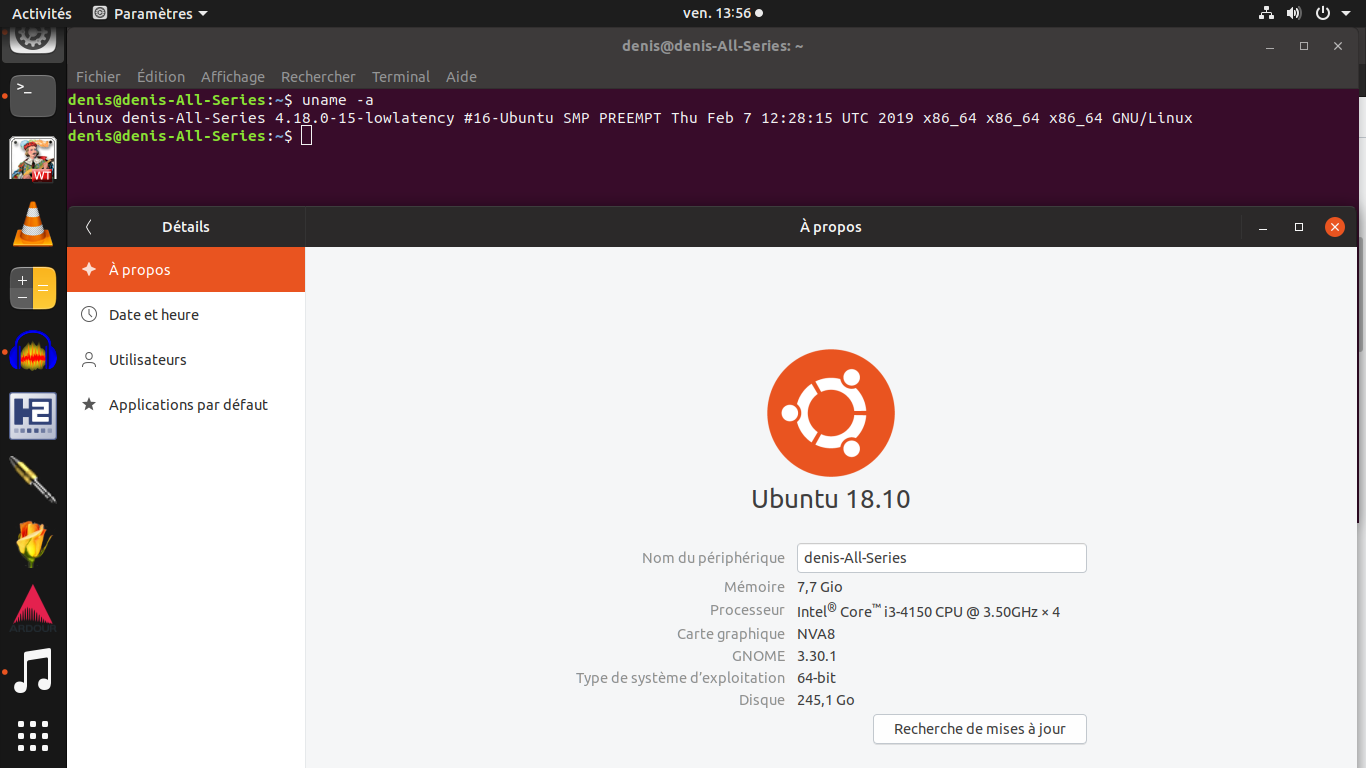1366x768 pixels.
Task: Open the Rechercher menu in Terminal
Action: point(318,77)
